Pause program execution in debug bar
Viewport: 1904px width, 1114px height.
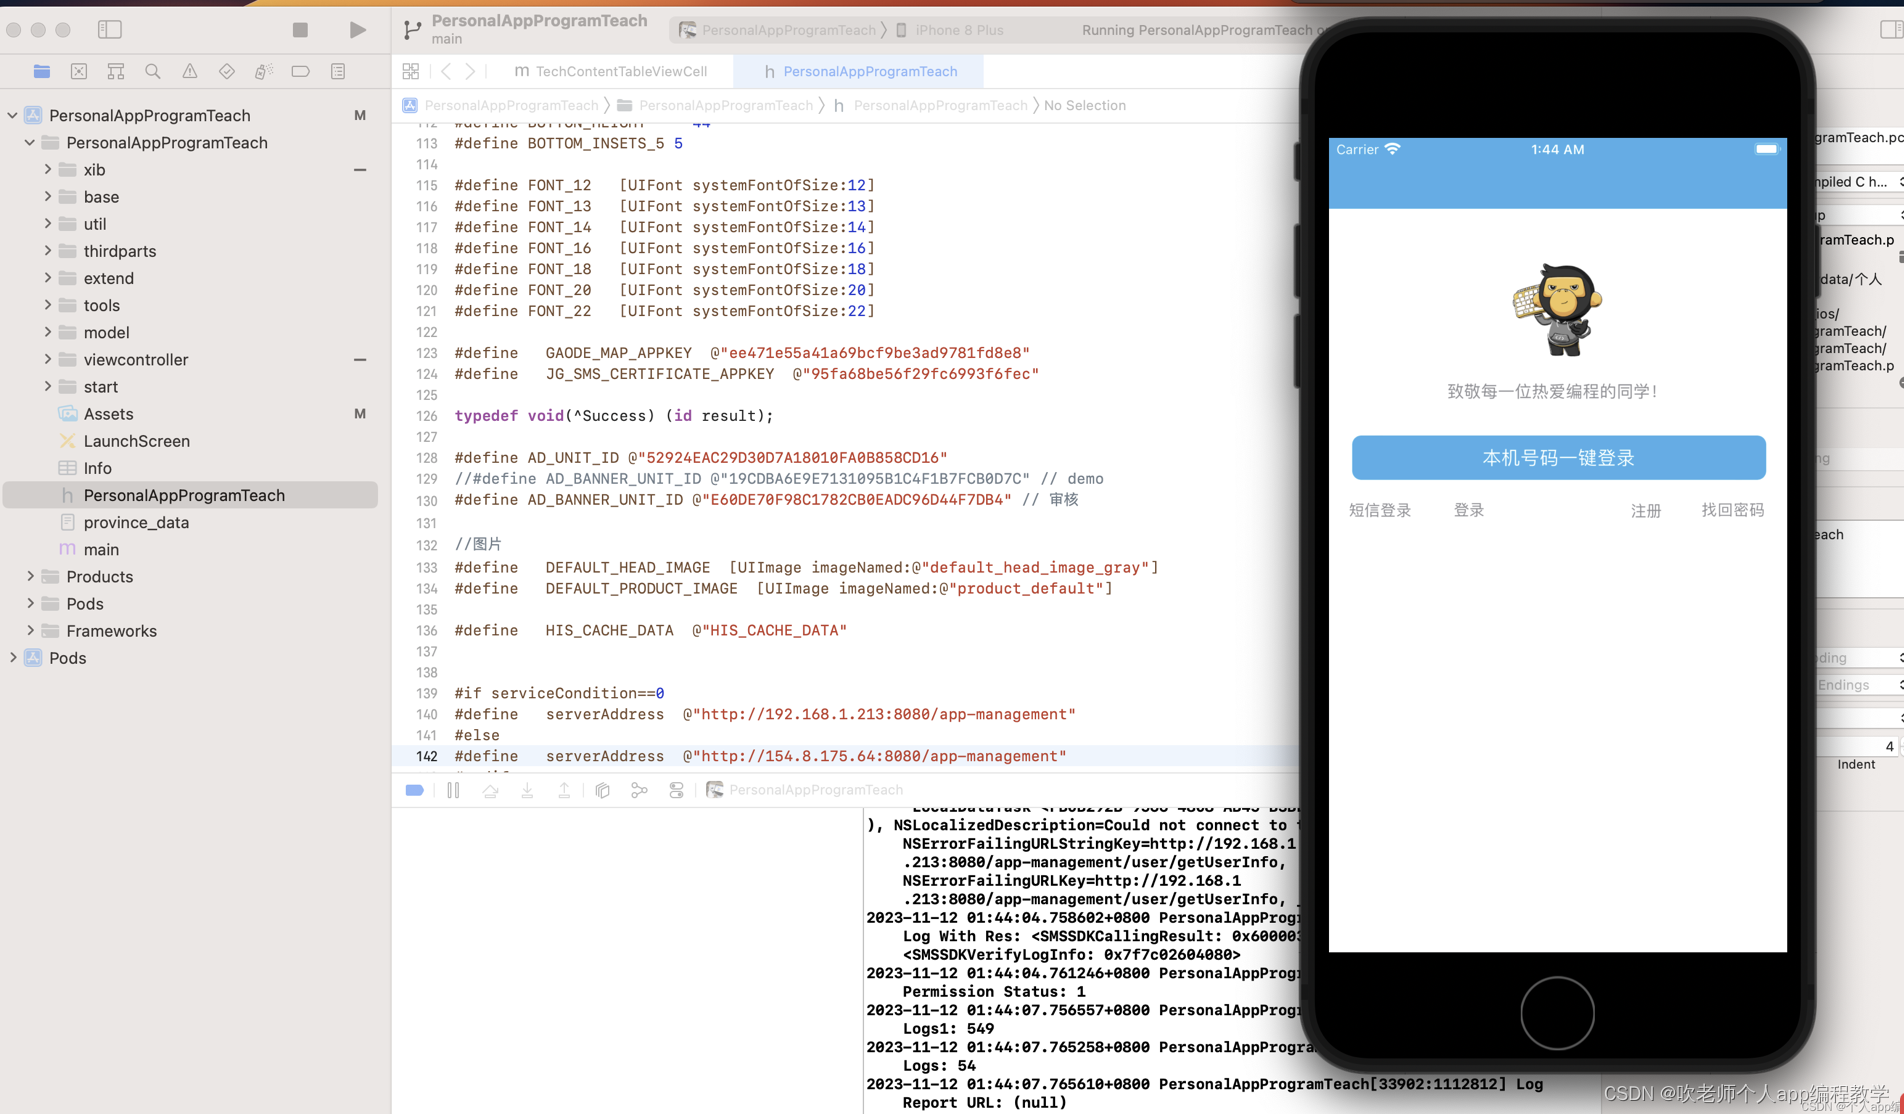[x=453, y=790]
